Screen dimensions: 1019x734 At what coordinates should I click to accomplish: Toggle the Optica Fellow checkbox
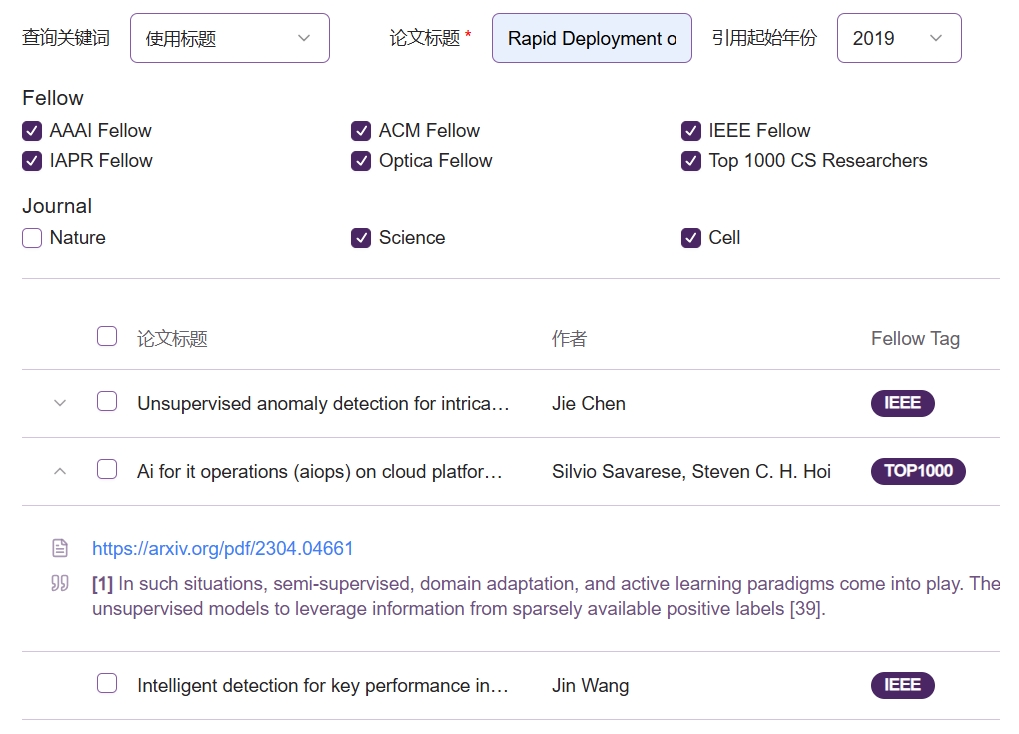pos(361,161)
